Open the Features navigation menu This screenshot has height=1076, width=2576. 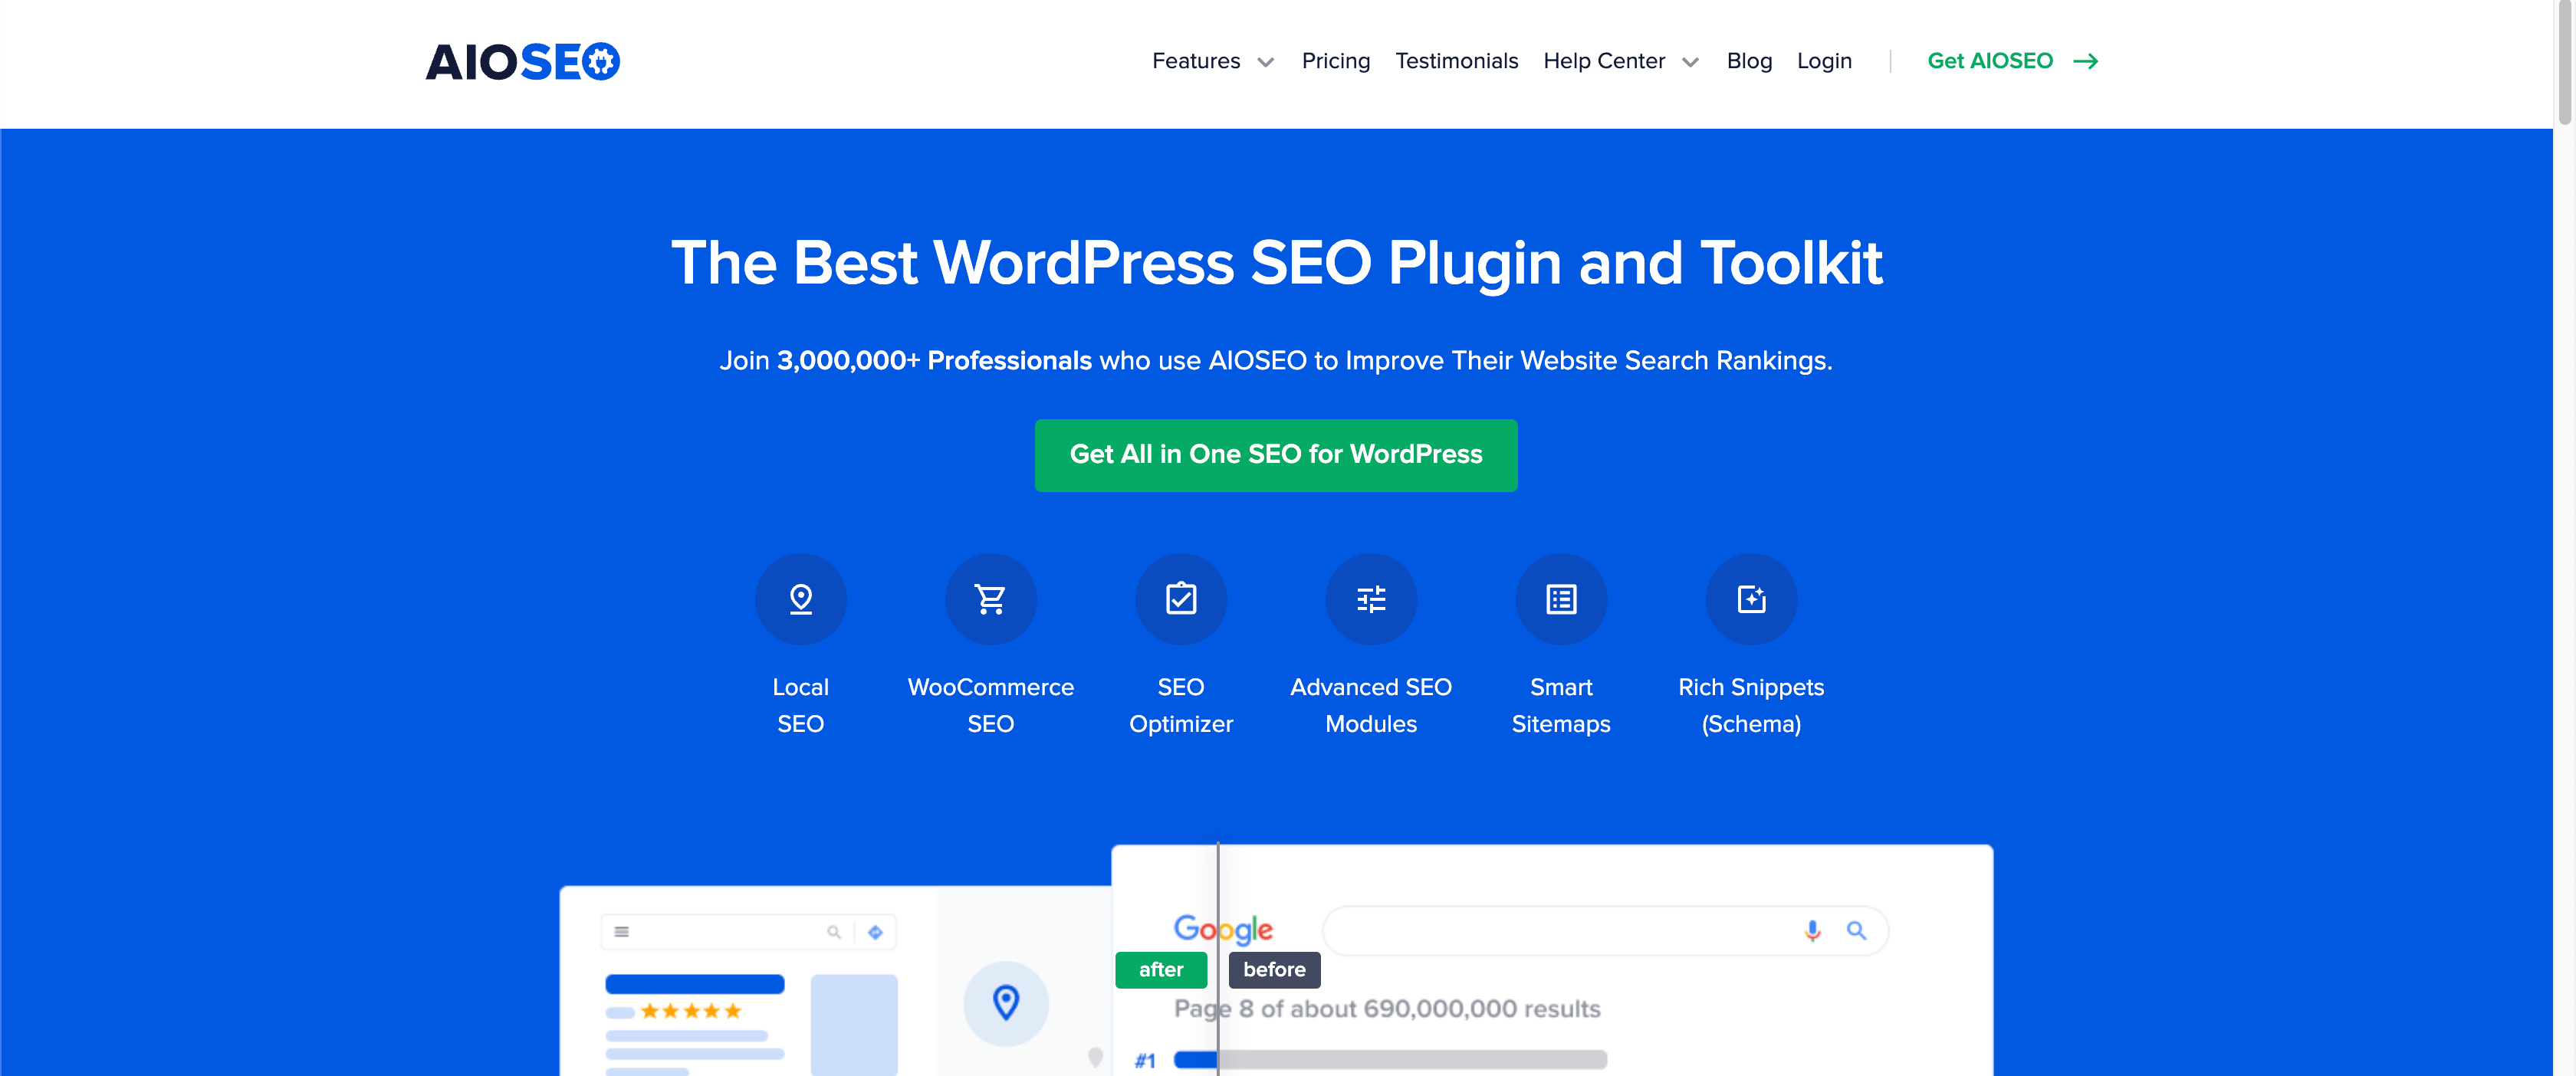[1211, 61]
